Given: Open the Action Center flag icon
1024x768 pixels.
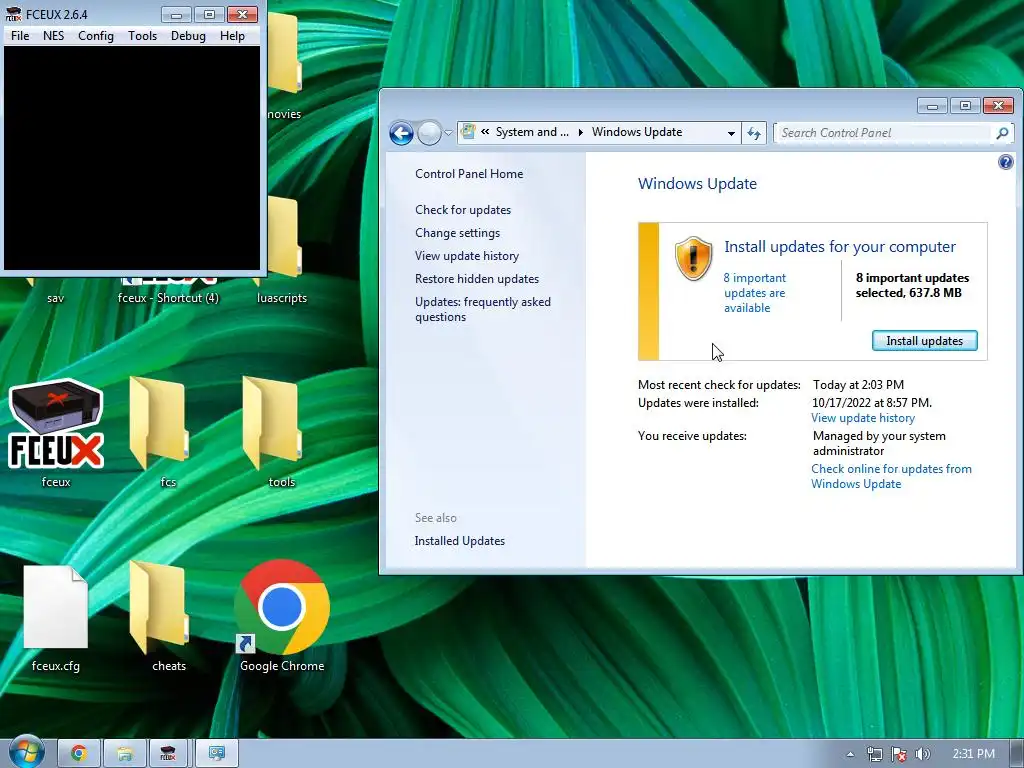Looking at the screenshot, I should pos(899,754).
